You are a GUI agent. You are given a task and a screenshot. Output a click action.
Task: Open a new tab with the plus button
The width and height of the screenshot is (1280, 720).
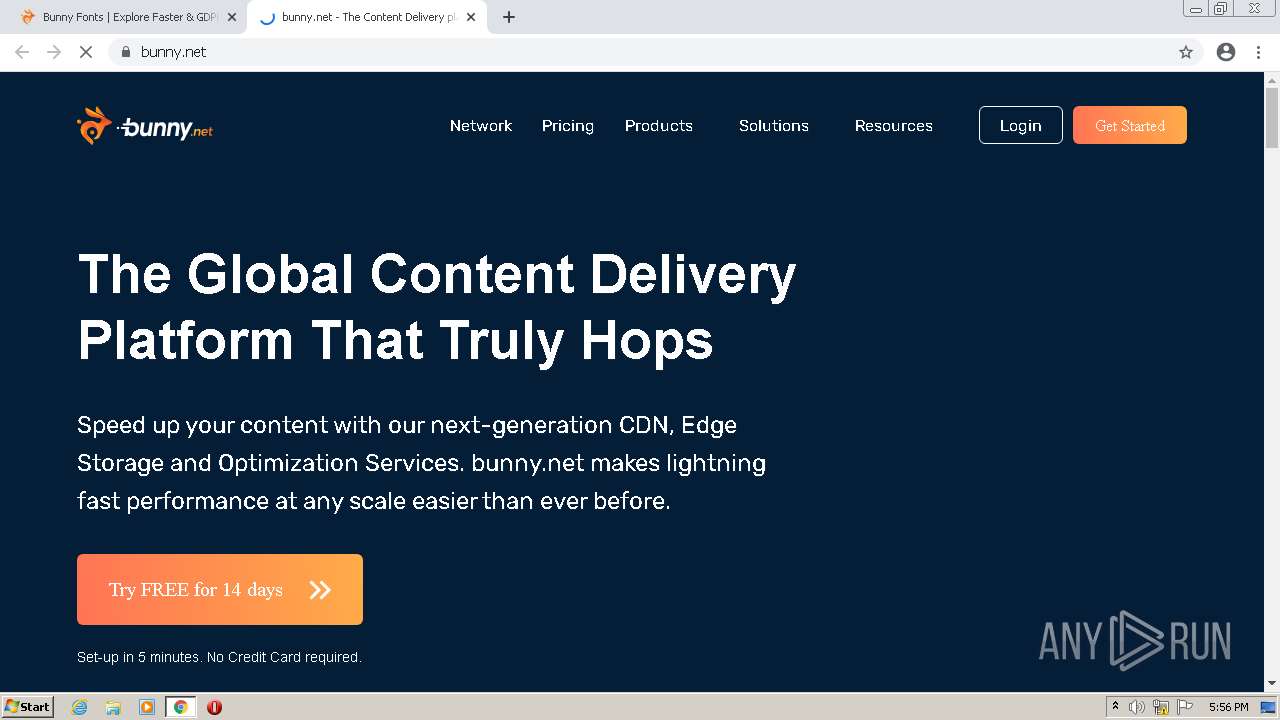509,17
